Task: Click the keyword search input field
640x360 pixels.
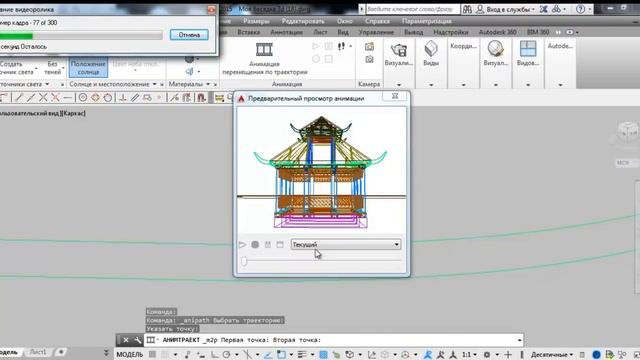Action: coord(412,9)
